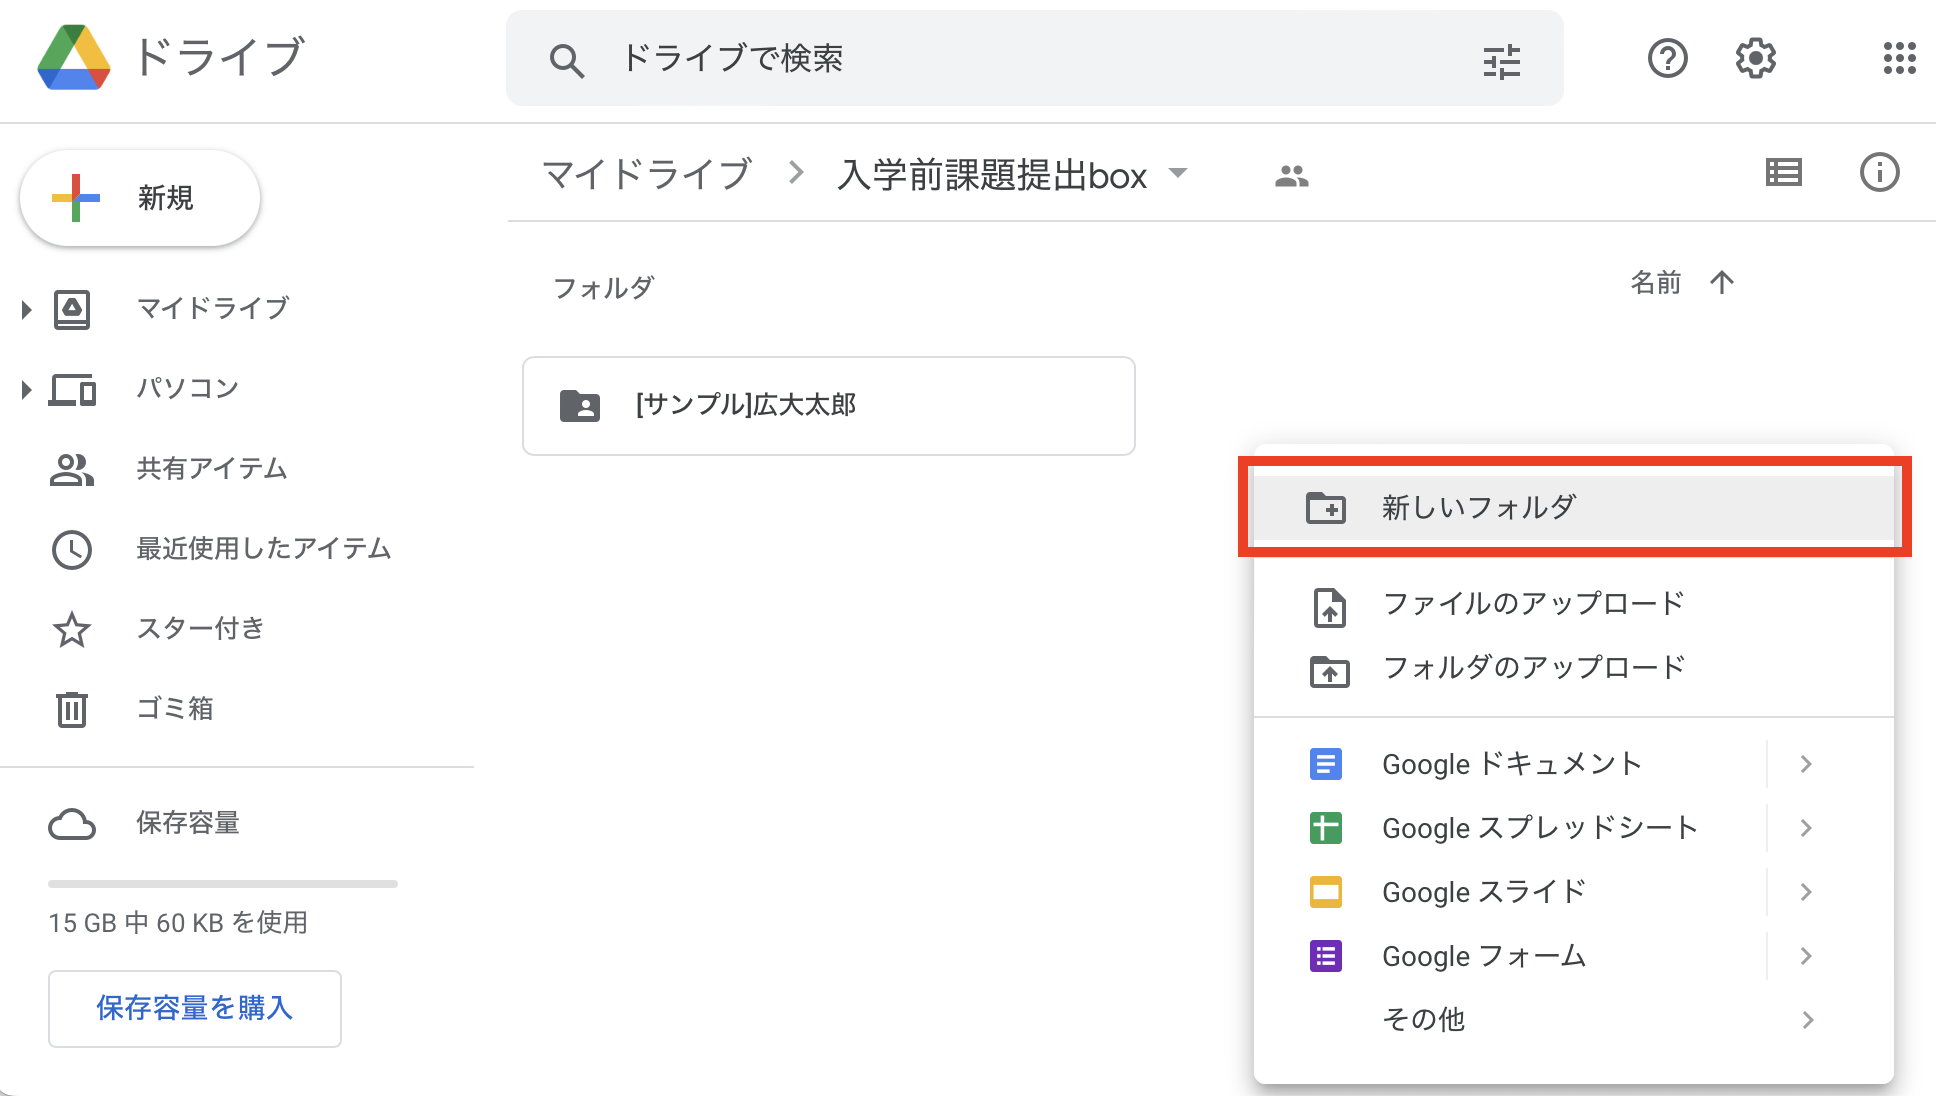Click 保存容量を購入 button

tap(195, 1008)
